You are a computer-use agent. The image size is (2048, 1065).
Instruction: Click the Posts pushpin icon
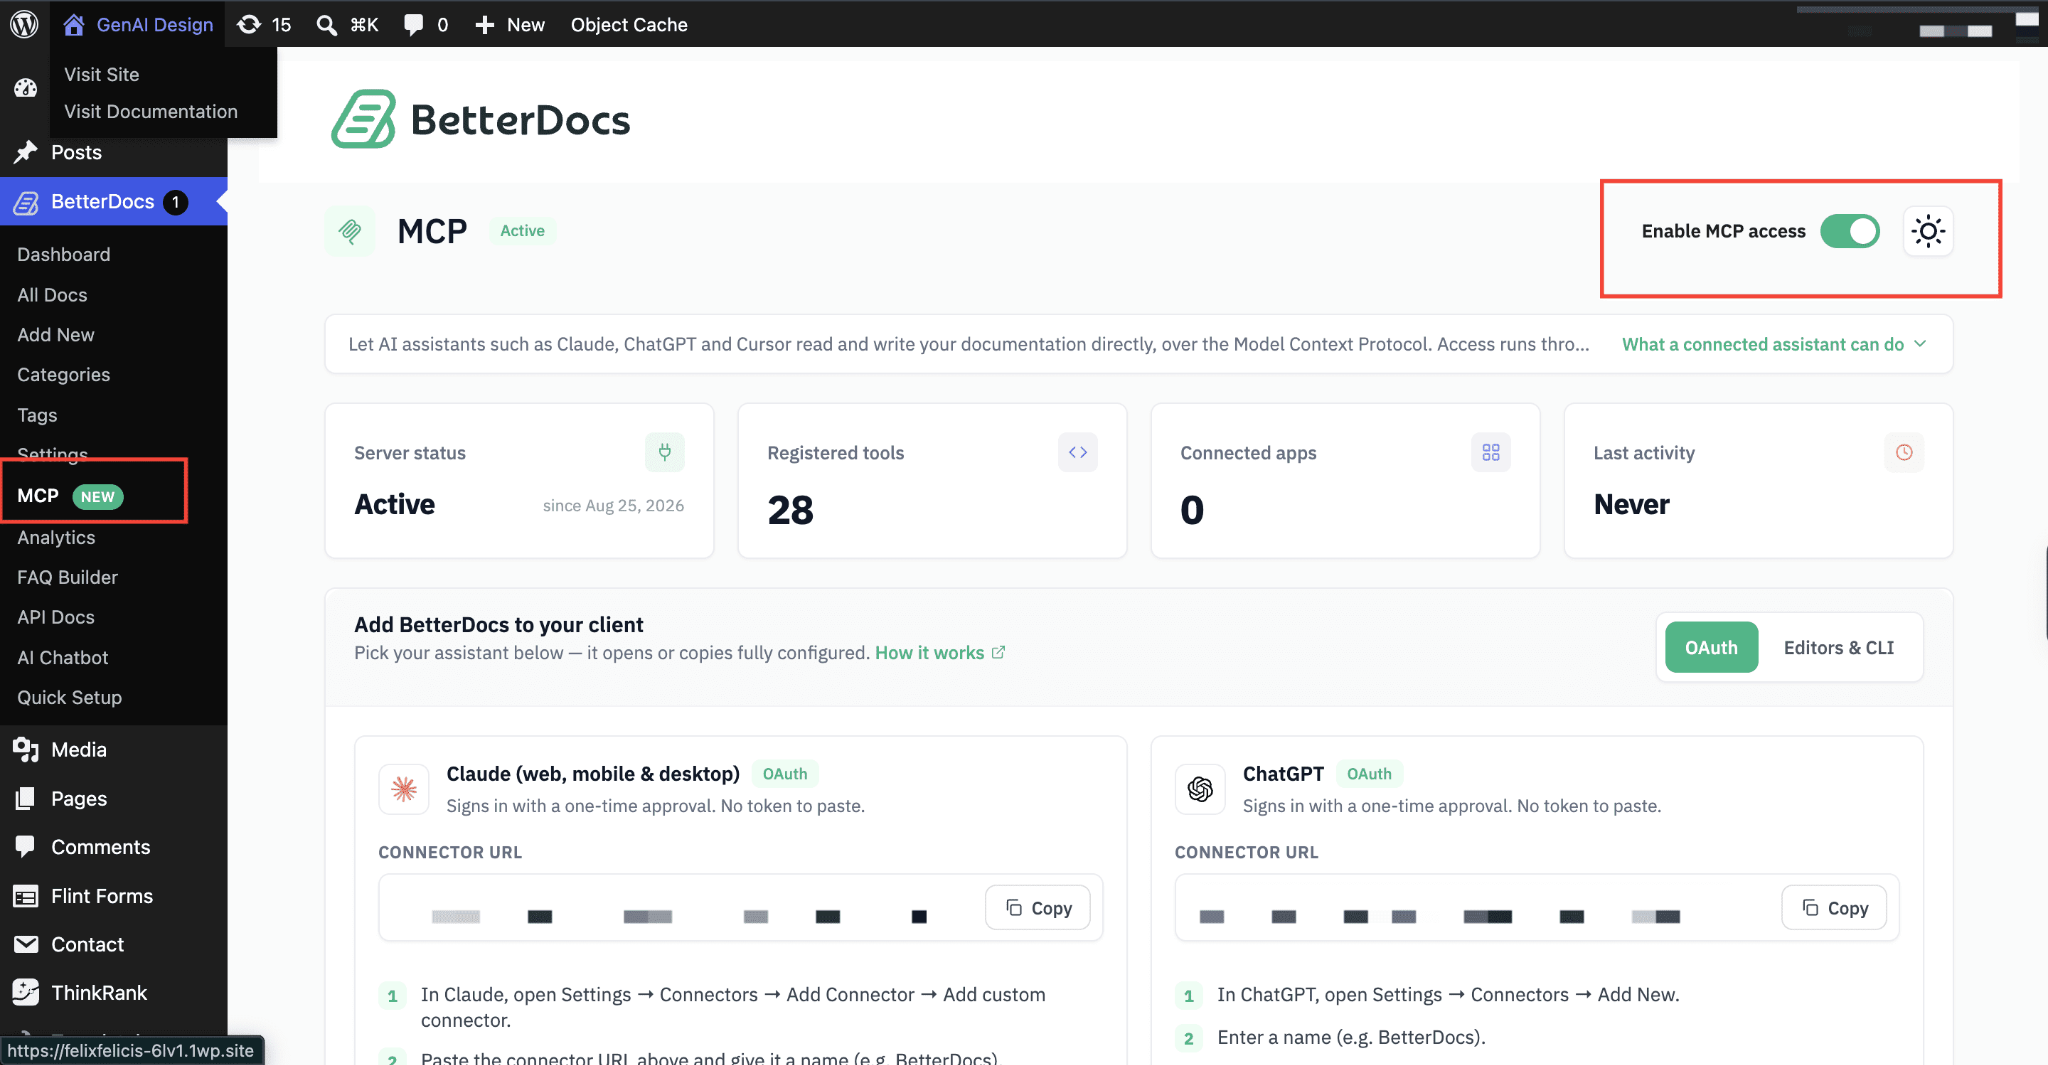pos(26,152)
